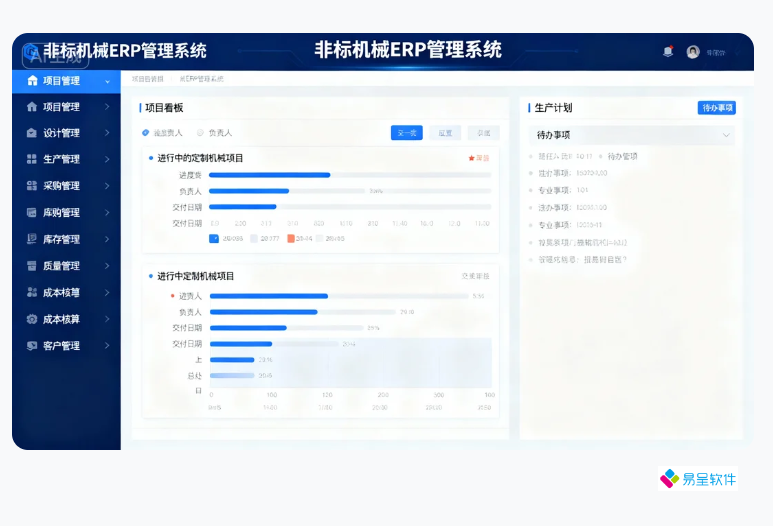
Task: Click the 生产计划 panel heading
Action: [x=553, y=108]
